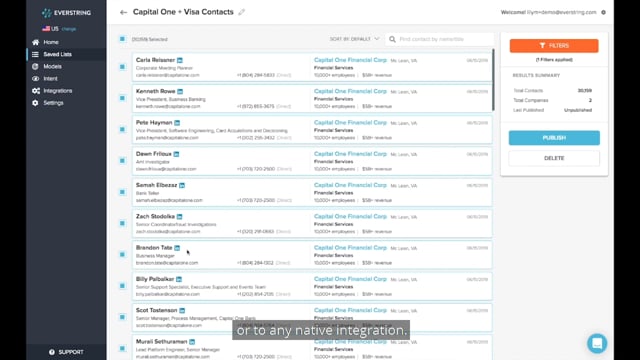Open Capital One Financial Corp link for Carla Reissner
This screenshot has width=640, height=360.
(350, 60)
